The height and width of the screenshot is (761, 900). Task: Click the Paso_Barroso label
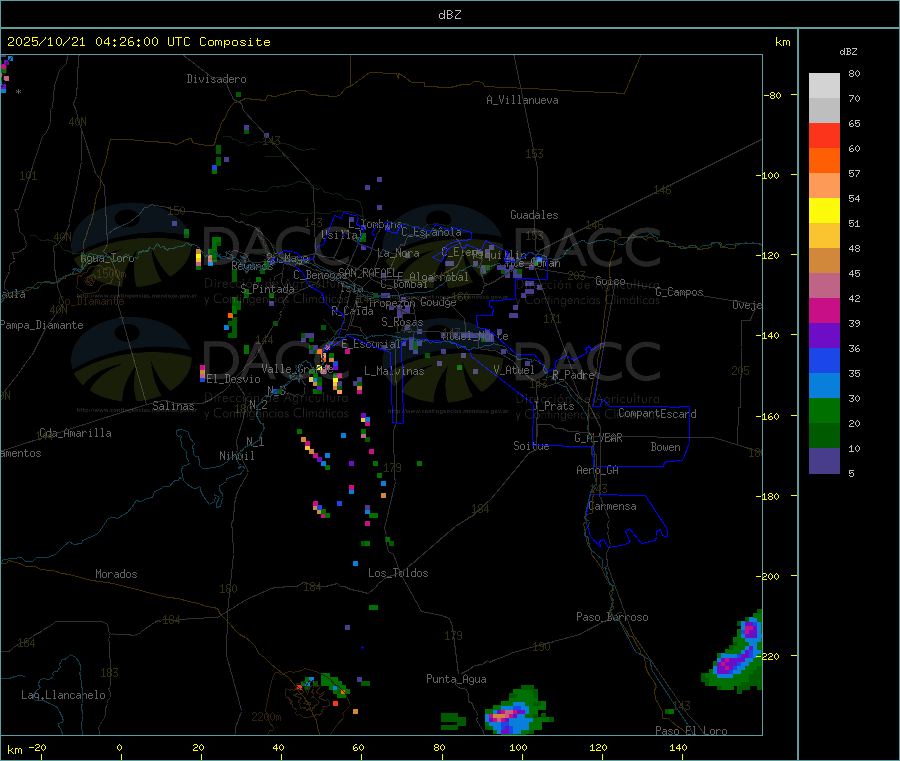tap(612, 617)
